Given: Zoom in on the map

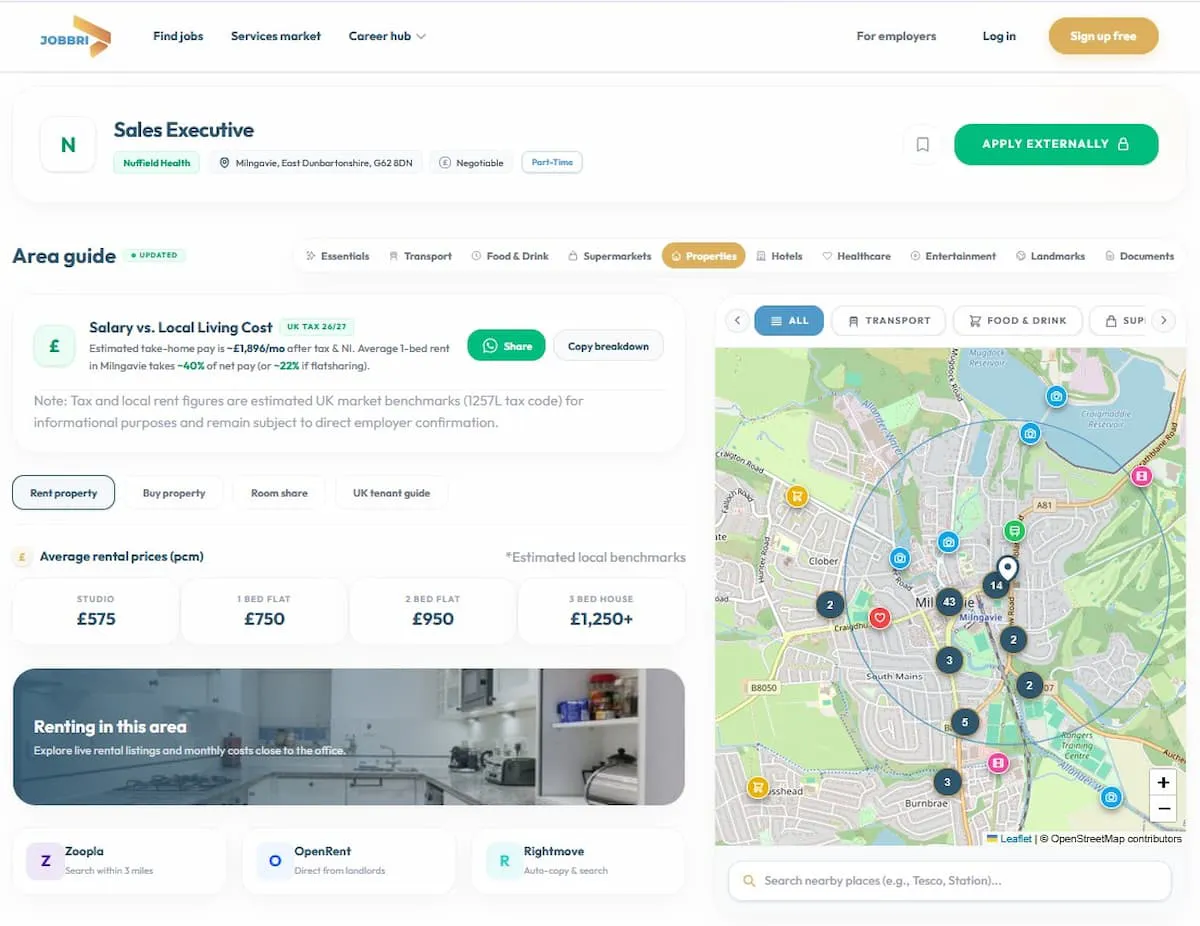Looking at the screenshot, I should pyautogui.click(x=1163, y=782).
